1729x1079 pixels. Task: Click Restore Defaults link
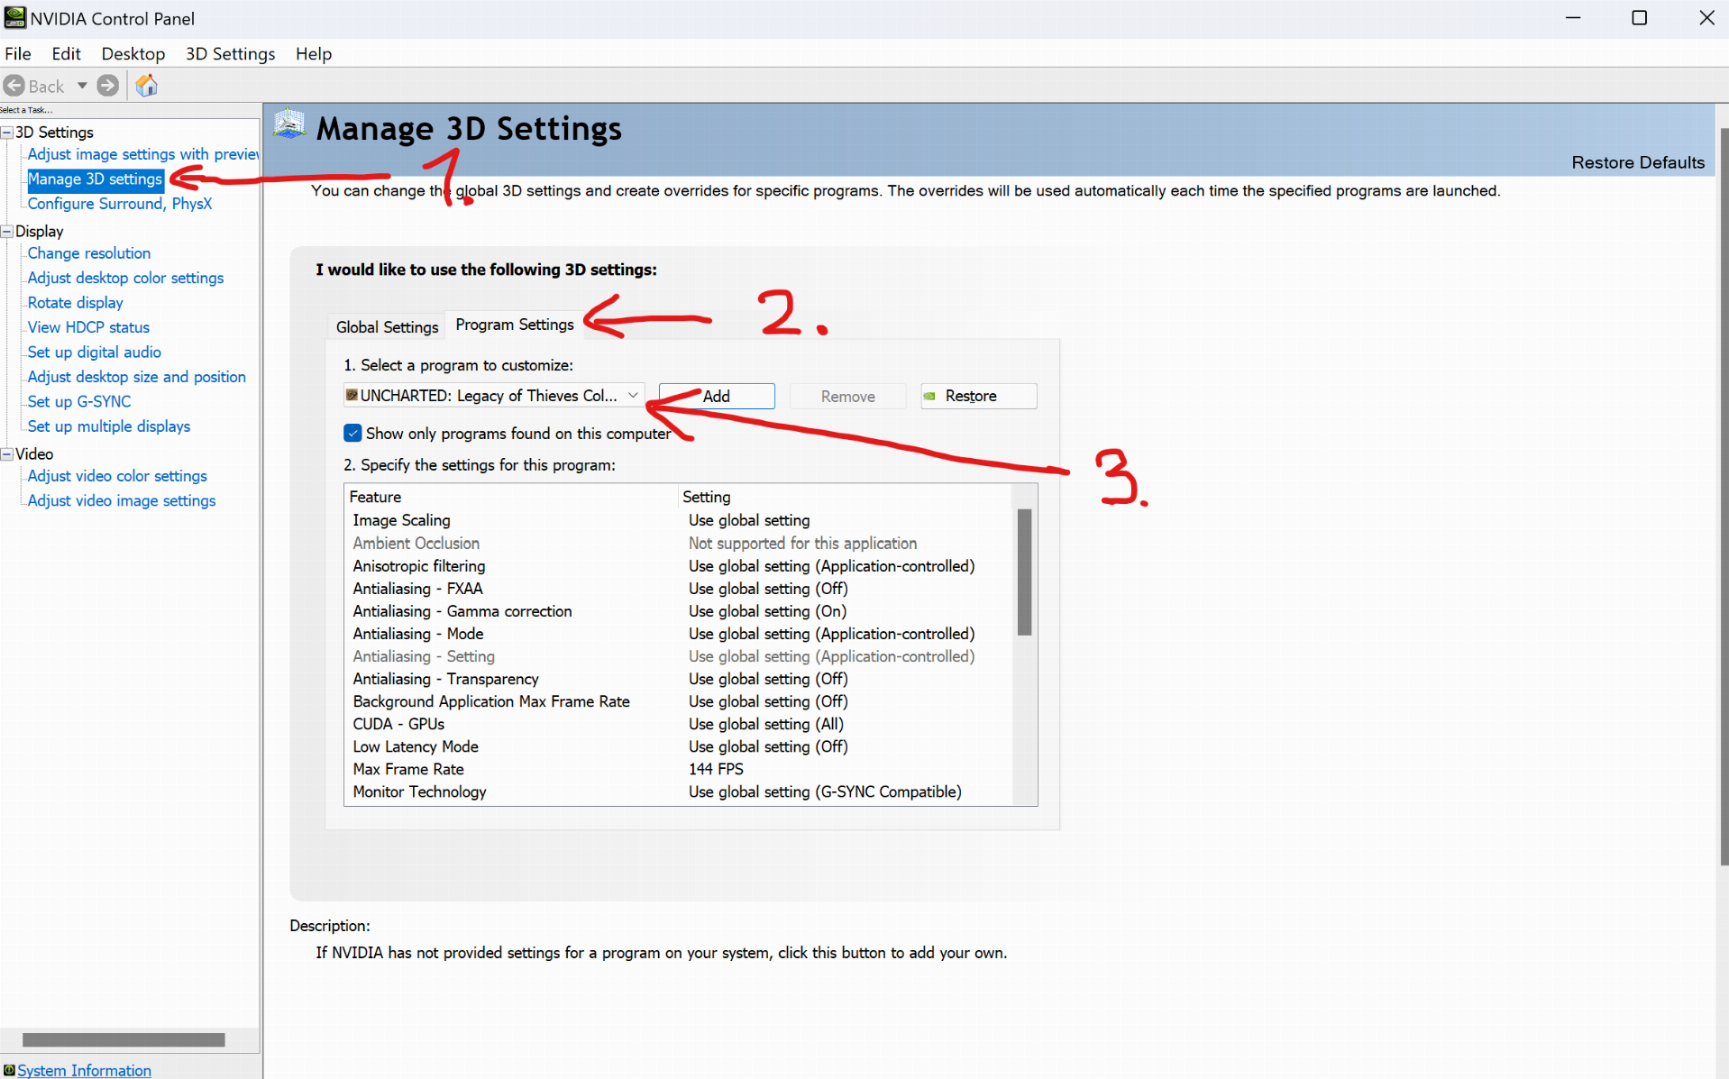tap(1638, 162)
